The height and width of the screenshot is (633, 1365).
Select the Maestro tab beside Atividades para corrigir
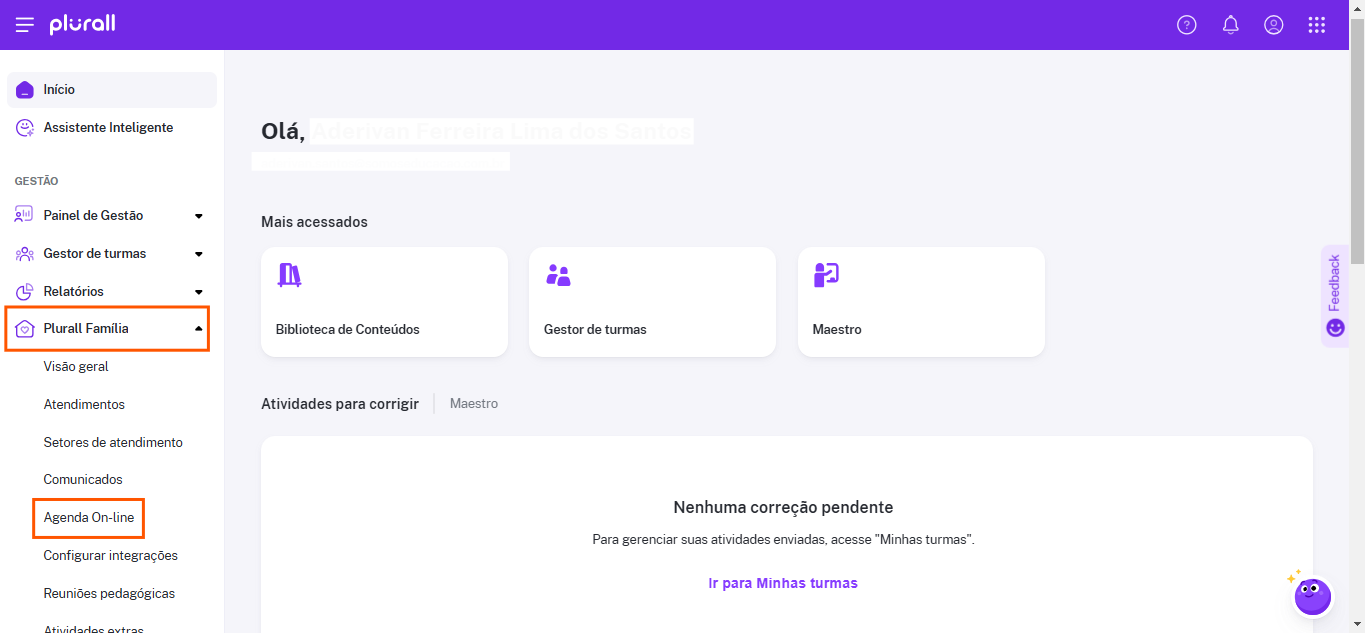pyautogui.click(x=474, y=404)
